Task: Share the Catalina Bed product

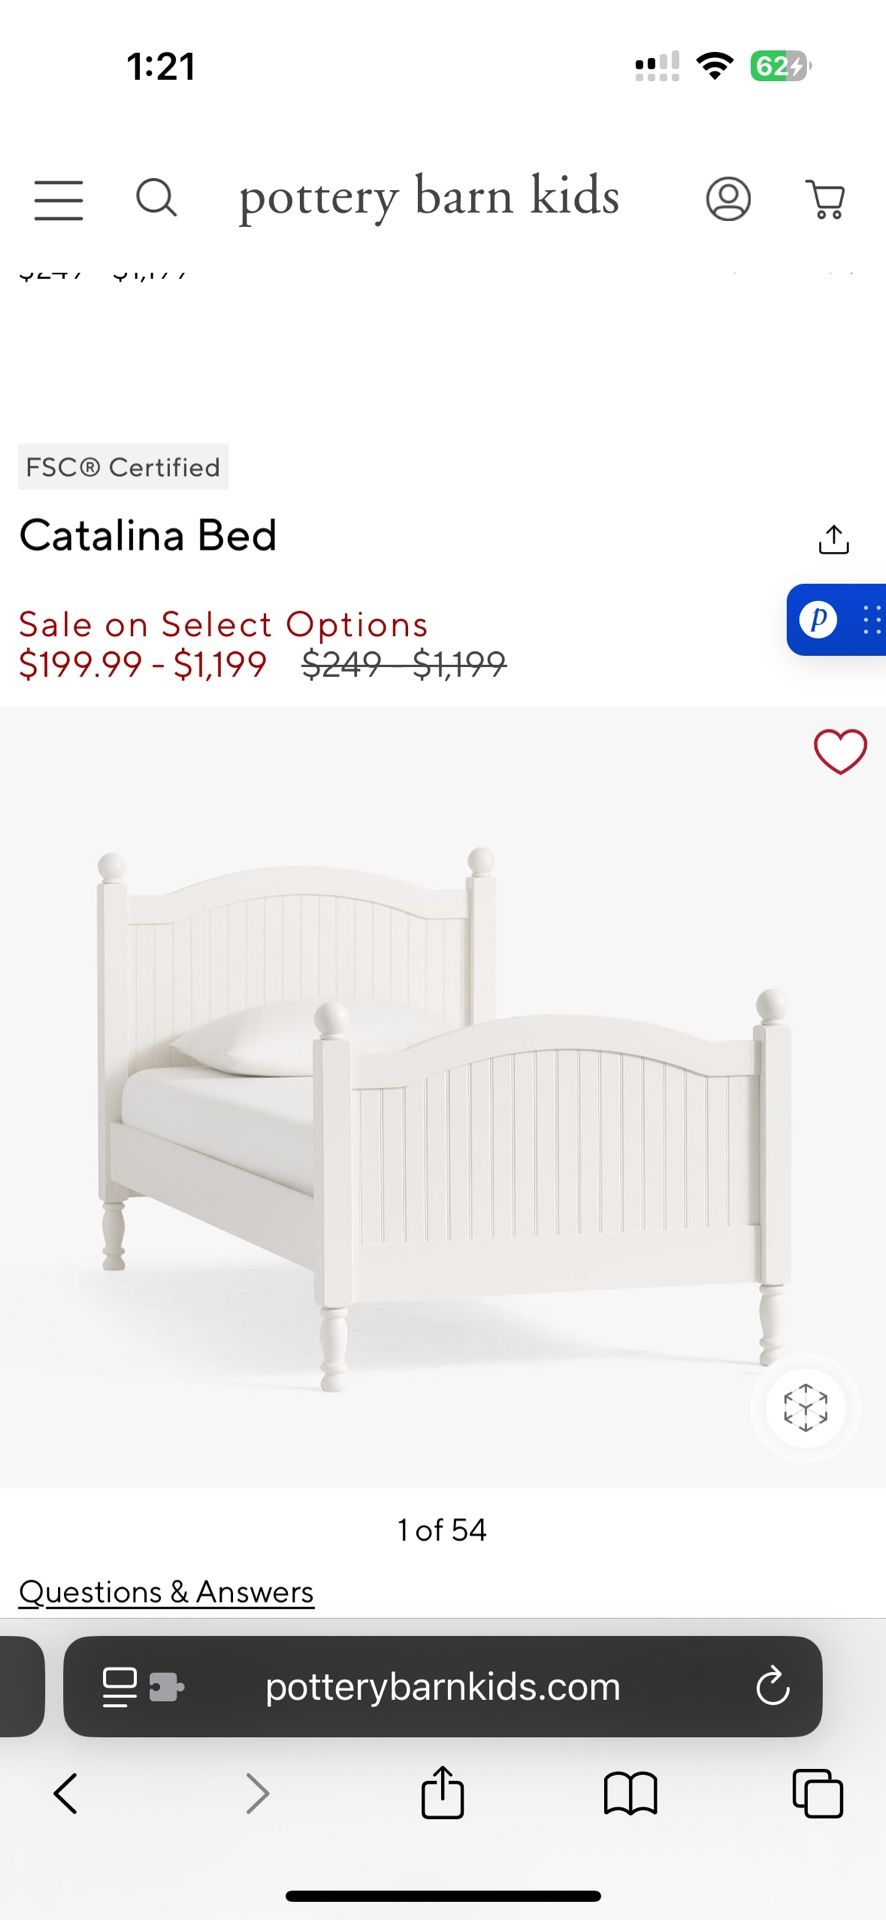Action: pos(834,539)
